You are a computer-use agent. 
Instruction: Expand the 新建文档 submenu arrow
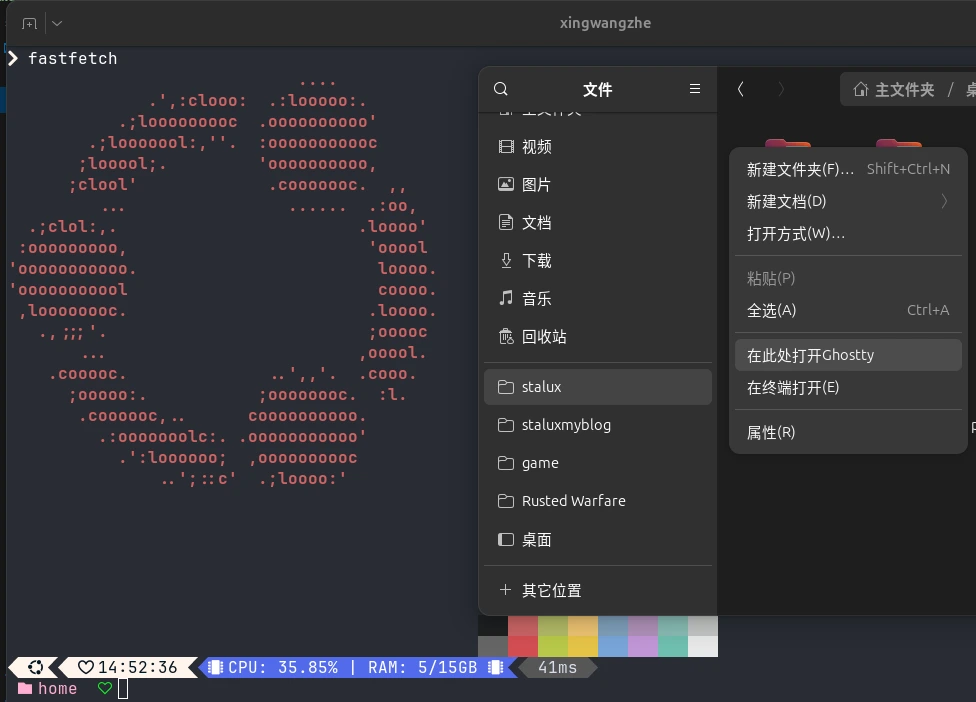[x=944, y=201]
